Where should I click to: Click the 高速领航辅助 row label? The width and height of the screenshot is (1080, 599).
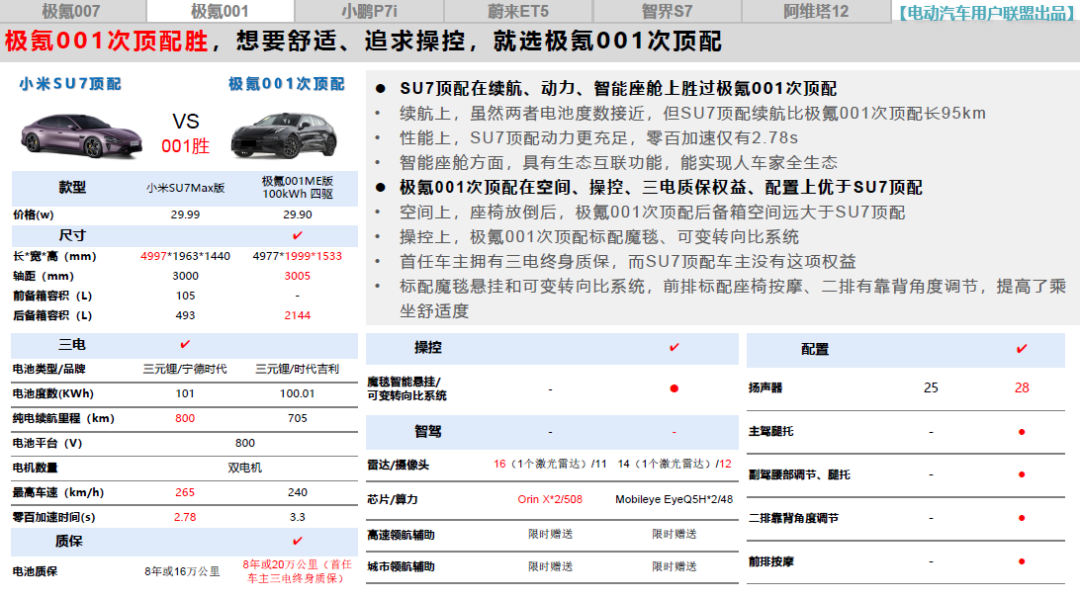[x=401, y=535]
